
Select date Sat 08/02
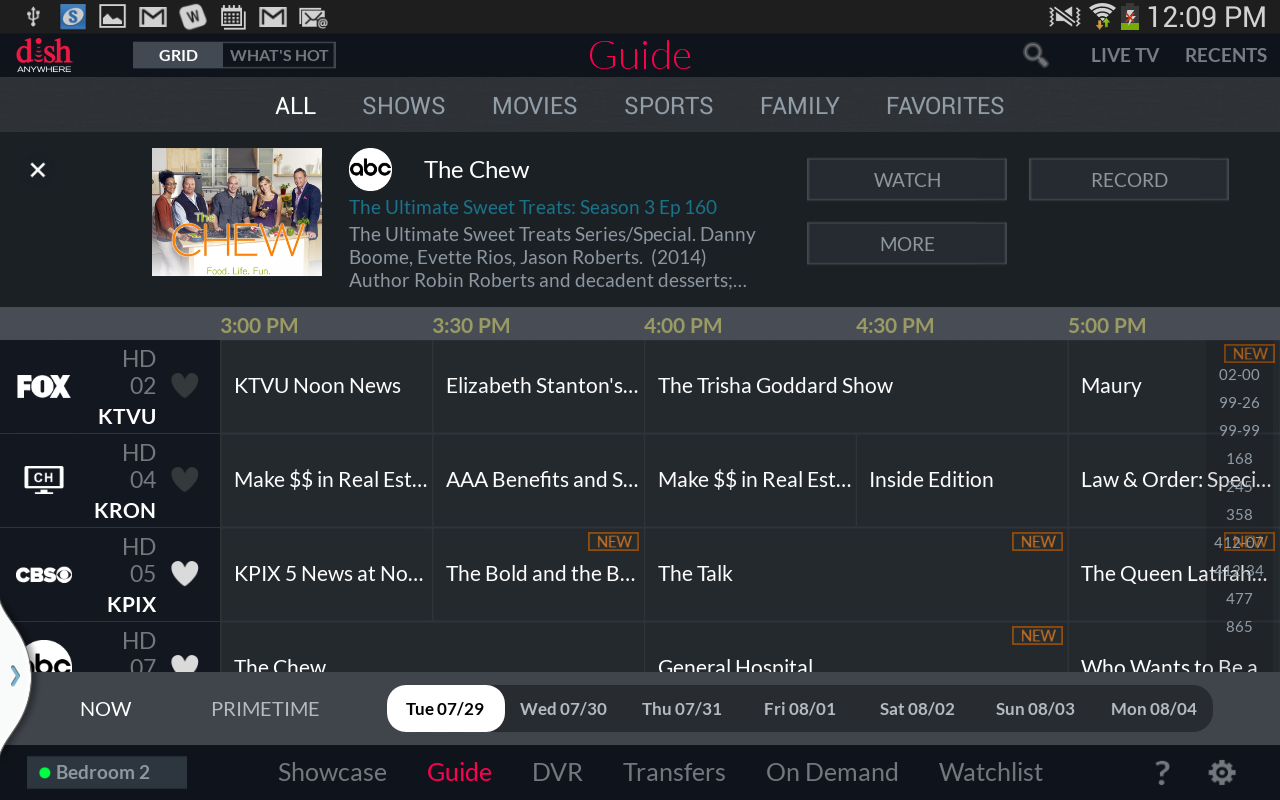click(917, 709)
